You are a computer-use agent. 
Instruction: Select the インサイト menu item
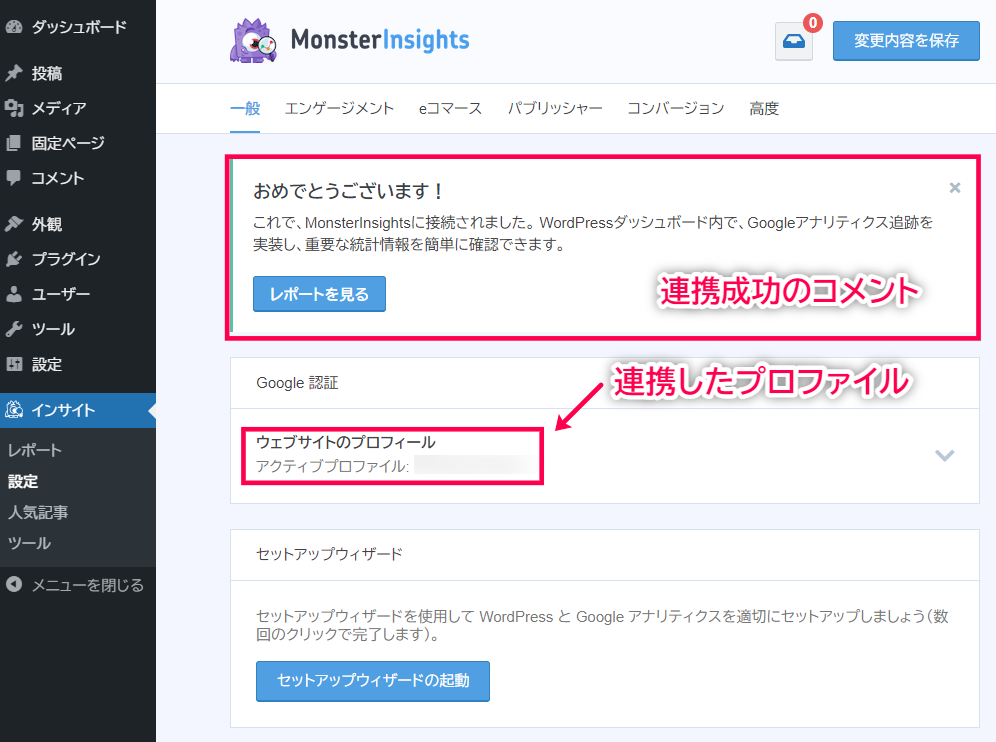point(64,410)
